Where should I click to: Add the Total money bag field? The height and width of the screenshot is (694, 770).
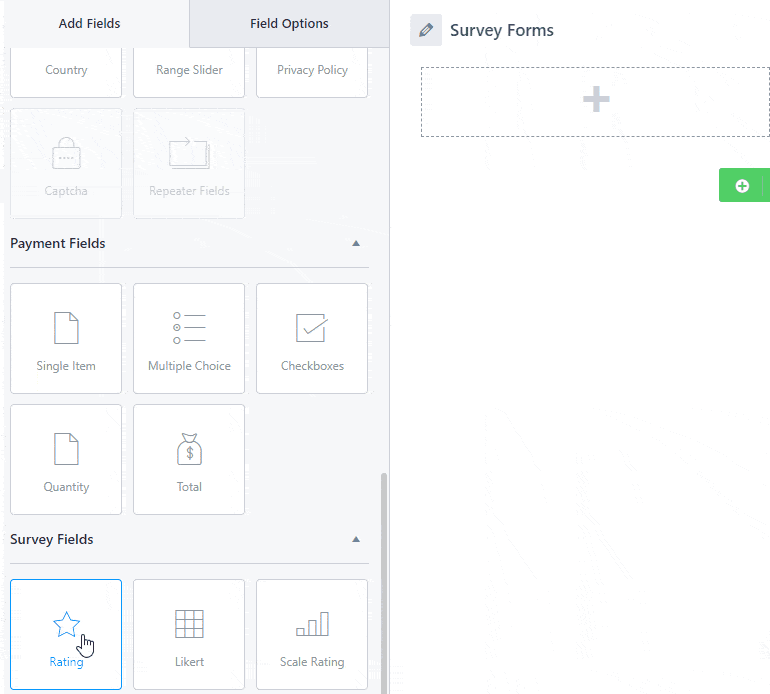coord(189,460)
